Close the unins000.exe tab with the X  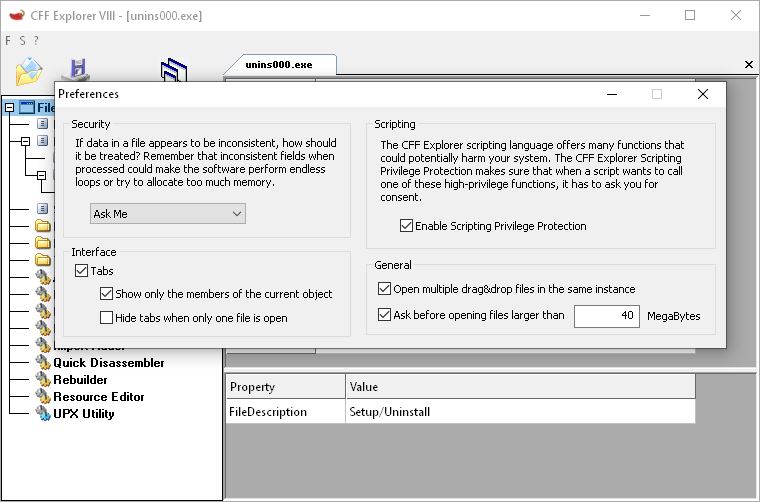pyautogui.click(x=749, y=64)
